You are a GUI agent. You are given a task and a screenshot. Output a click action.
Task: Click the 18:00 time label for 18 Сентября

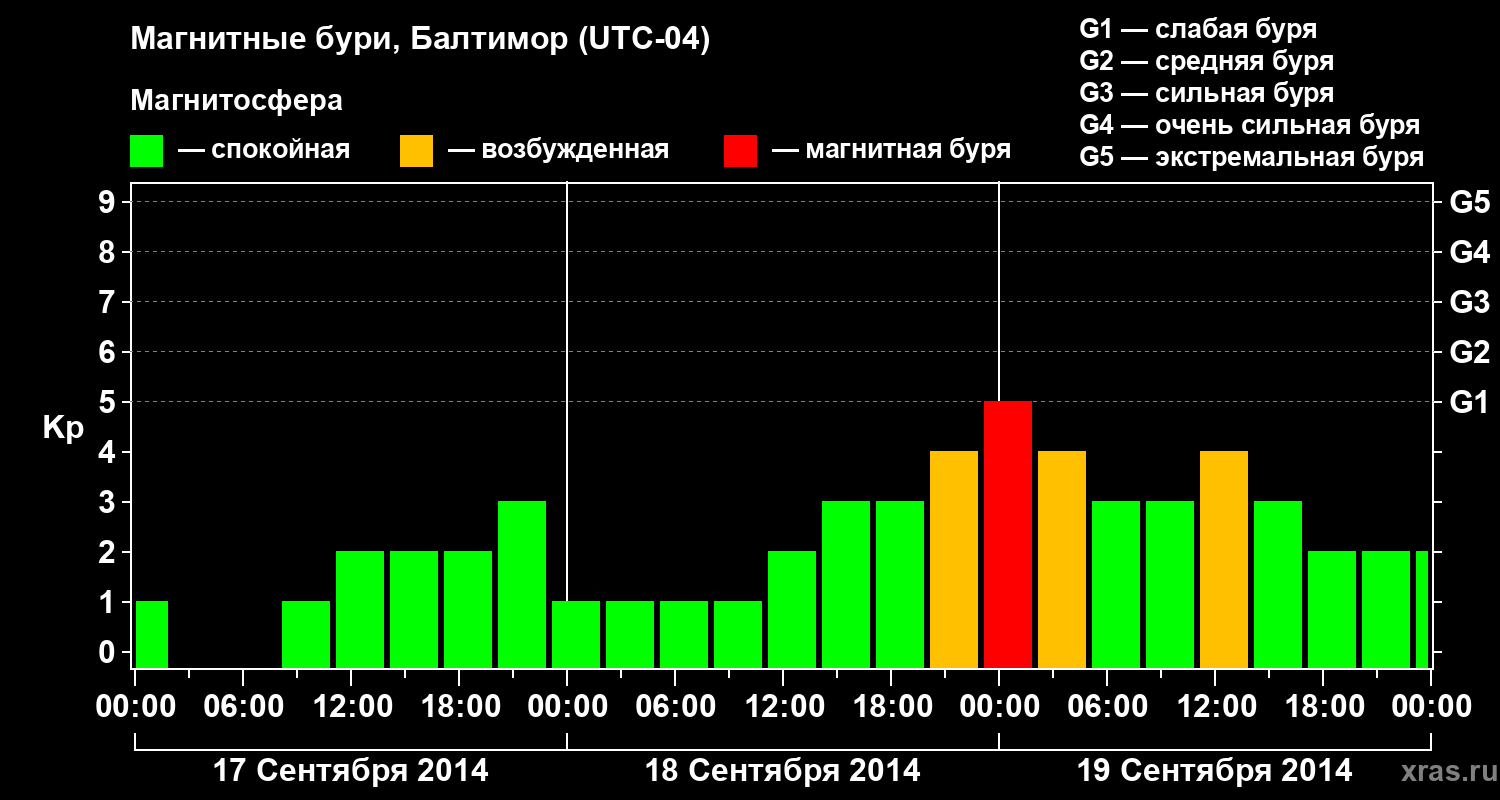click(891, 707)
